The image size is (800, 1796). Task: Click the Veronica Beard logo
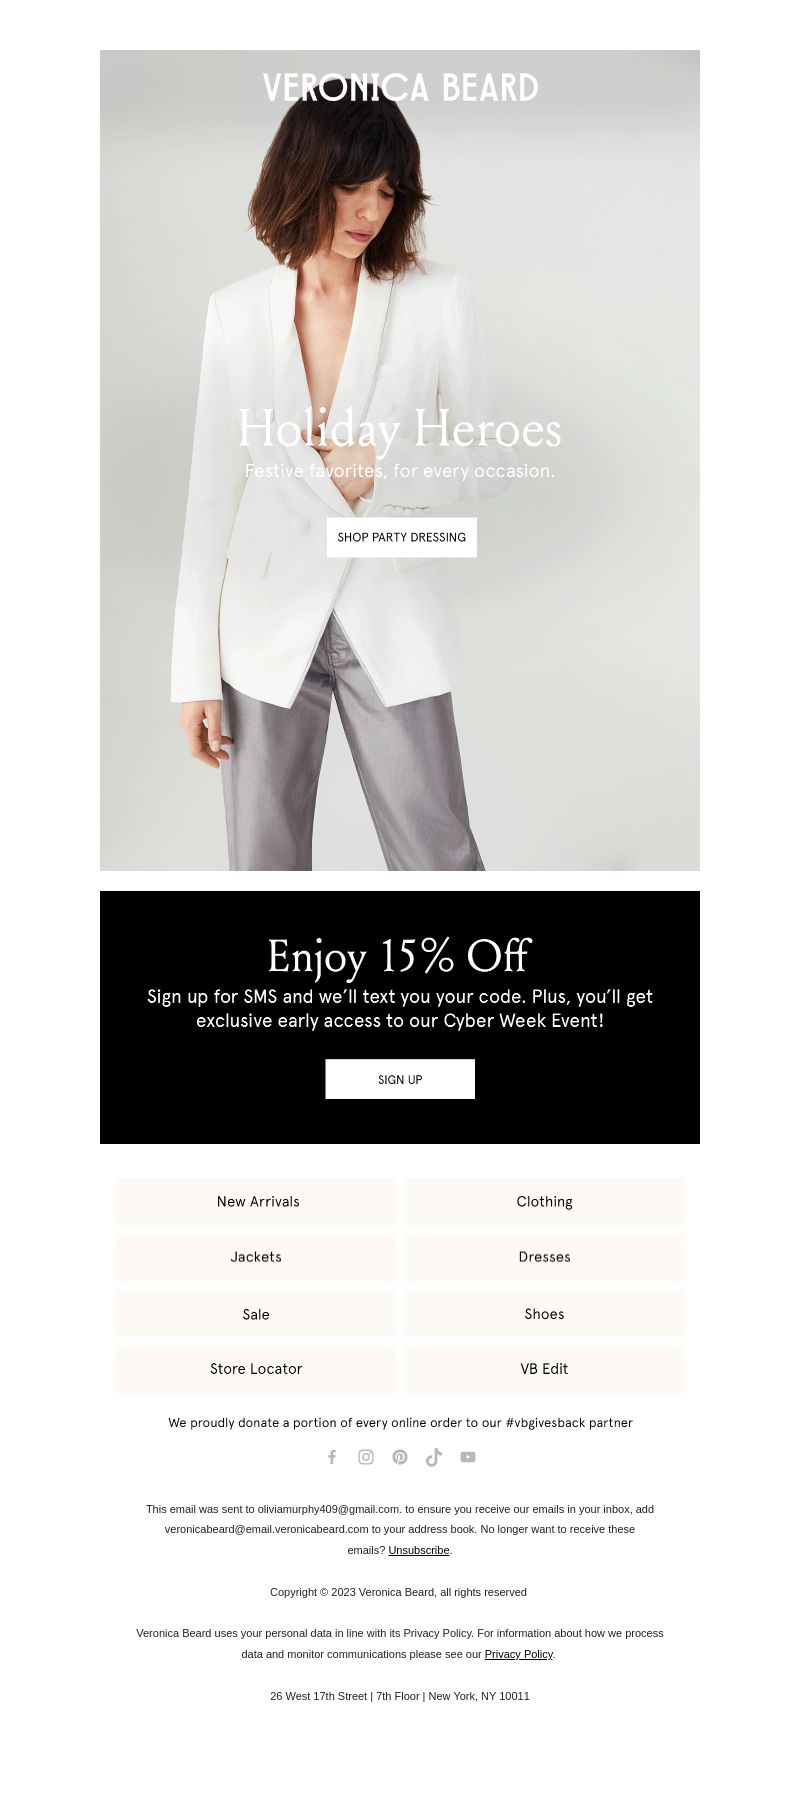pyautogui.click(x=400, y=88)
